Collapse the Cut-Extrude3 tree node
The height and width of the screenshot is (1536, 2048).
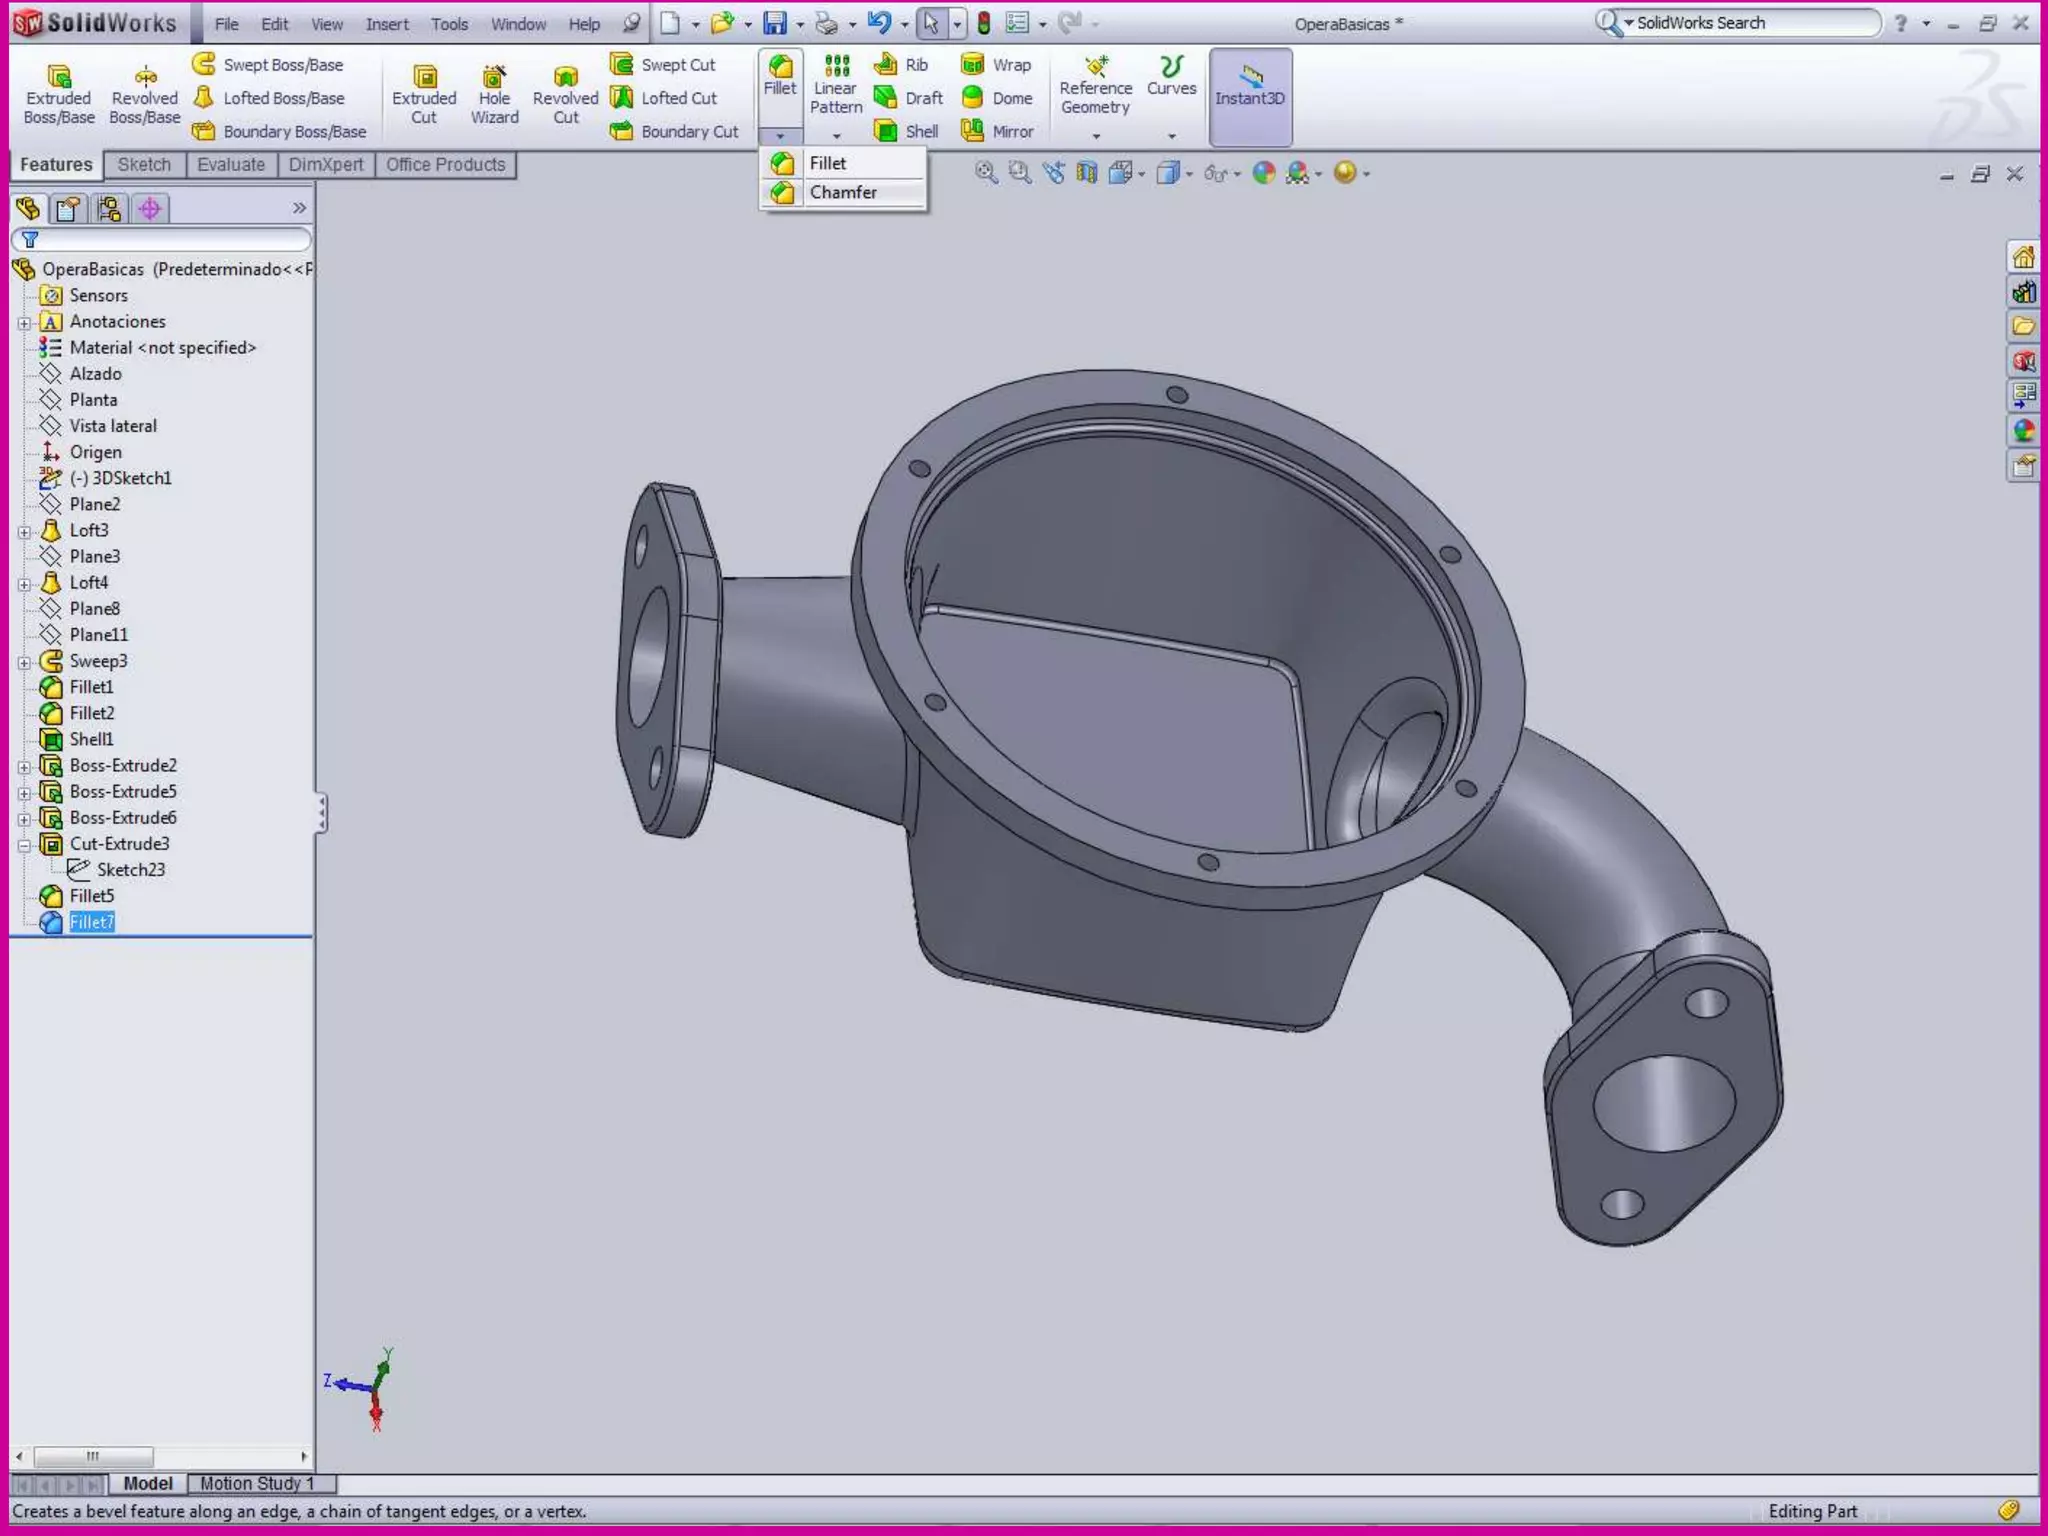[x=24, y=845]
